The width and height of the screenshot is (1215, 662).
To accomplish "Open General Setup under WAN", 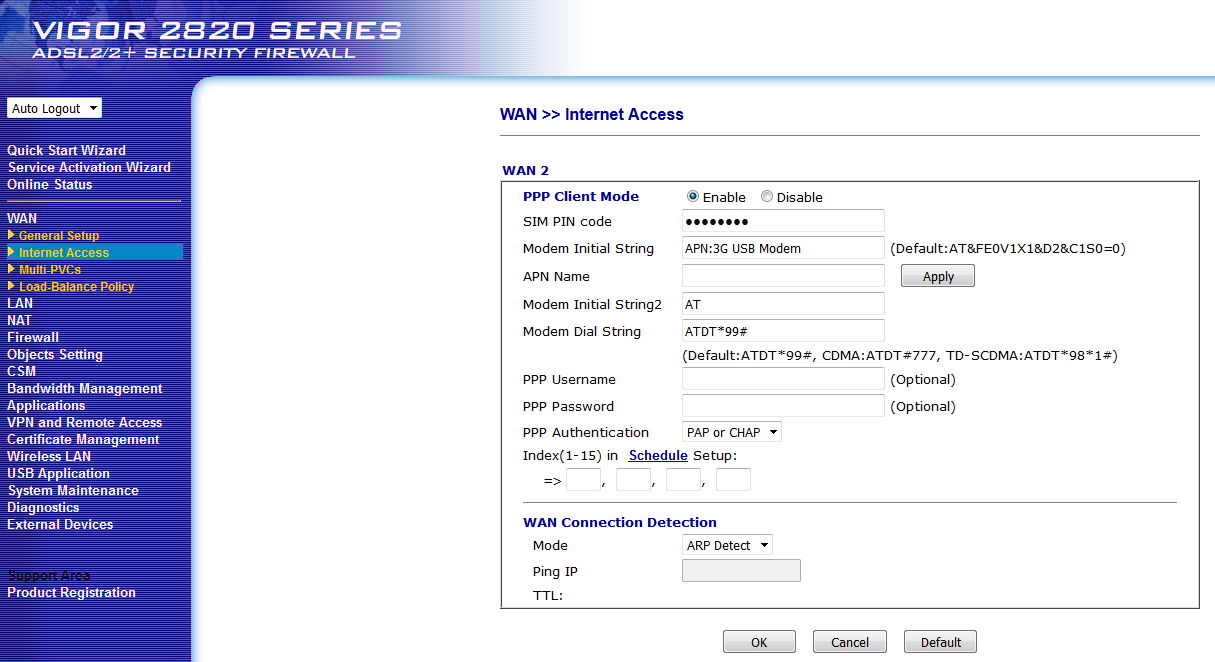I will tap(58, 236).
